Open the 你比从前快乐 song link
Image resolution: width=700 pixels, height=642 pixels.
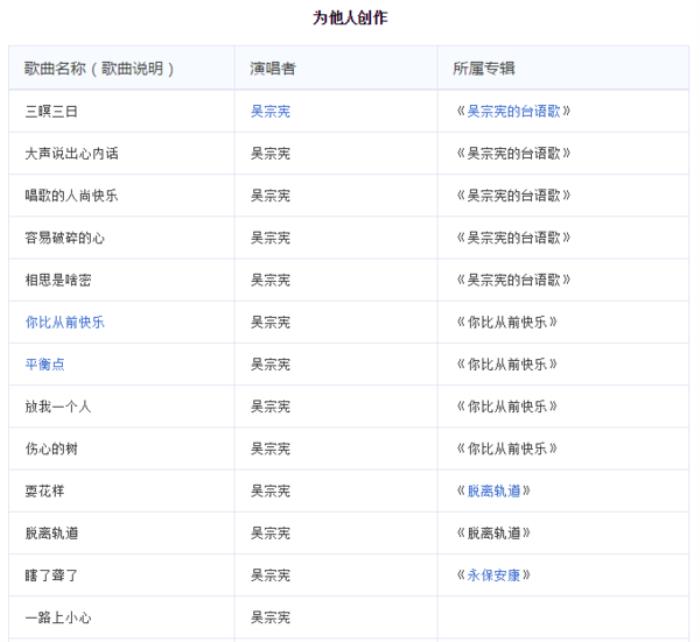65,322
